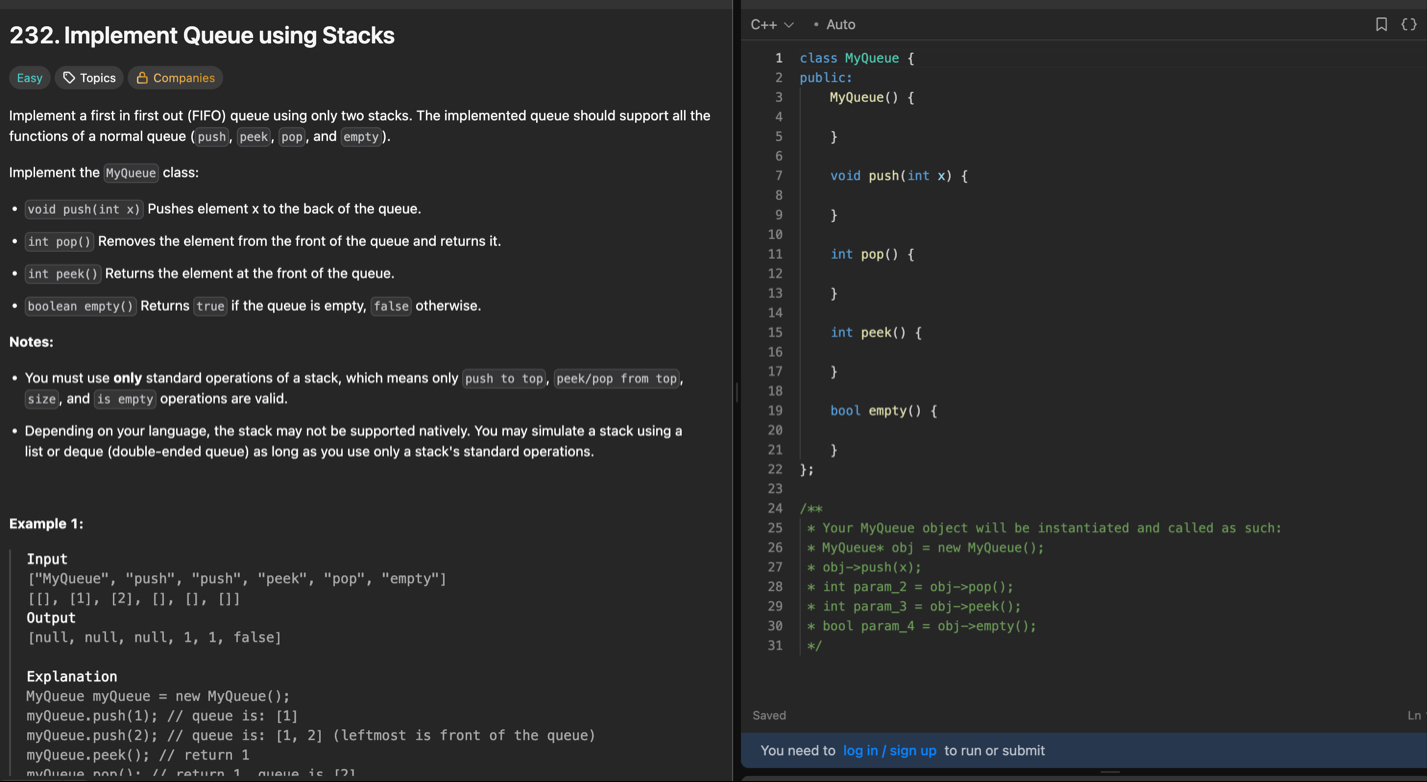The width and height of the screenshot is (1427, 782).
Task: Click the "false" chip before "otherwise"
Action: (x=391, y=306)
